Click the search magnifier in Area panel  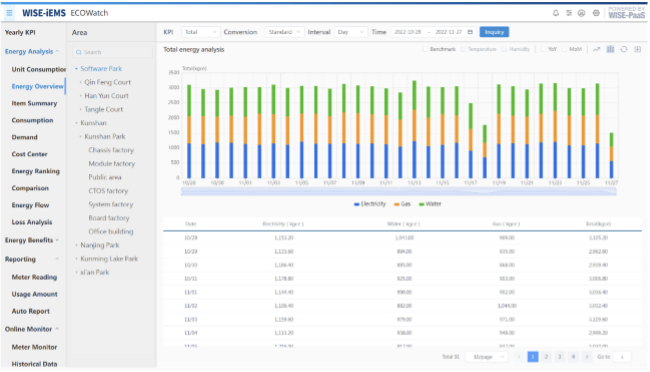pos(78,52)
